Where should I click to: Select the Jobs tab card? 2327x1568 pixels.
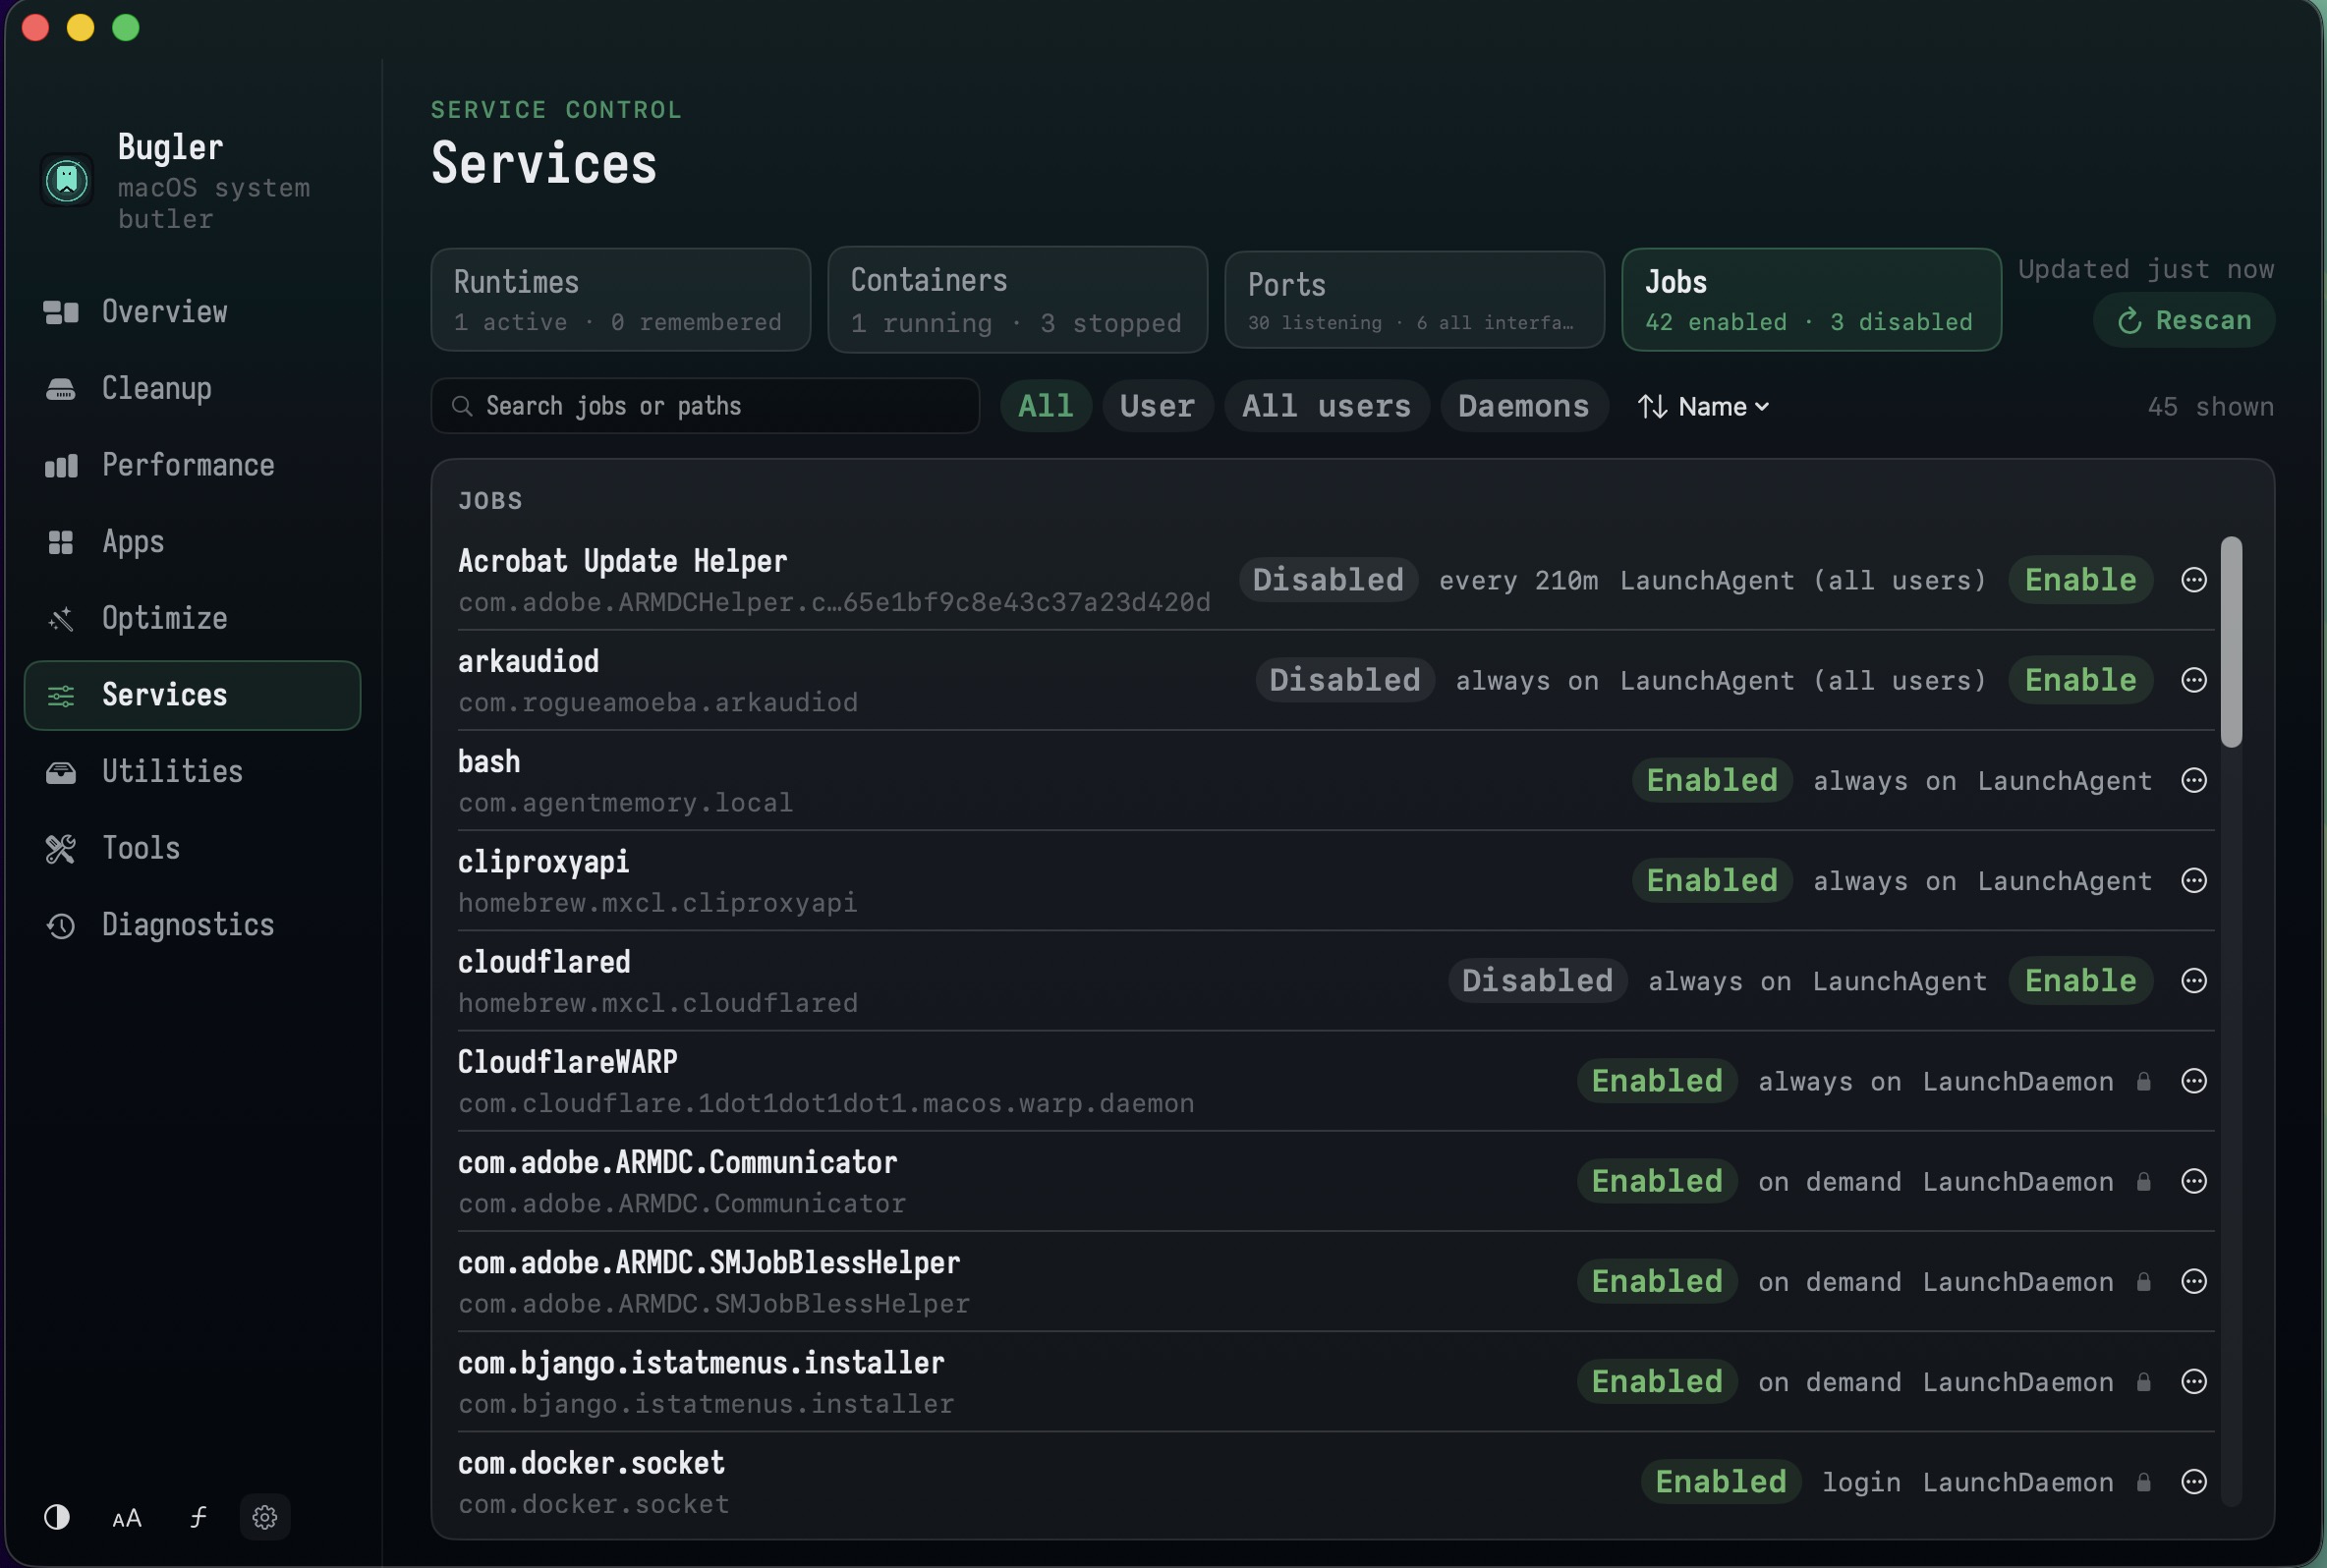[1811, 300]
